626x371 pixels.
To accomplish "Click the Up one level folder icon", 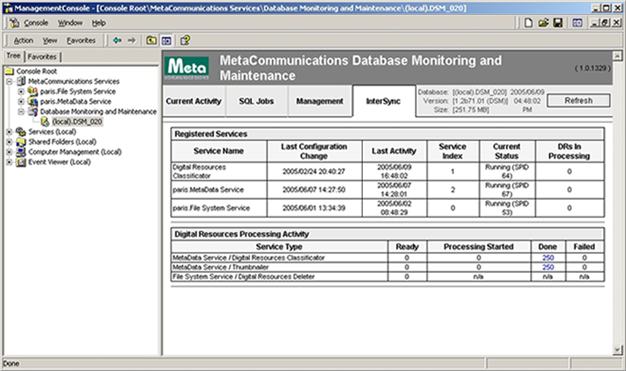I will click(151, 40).
